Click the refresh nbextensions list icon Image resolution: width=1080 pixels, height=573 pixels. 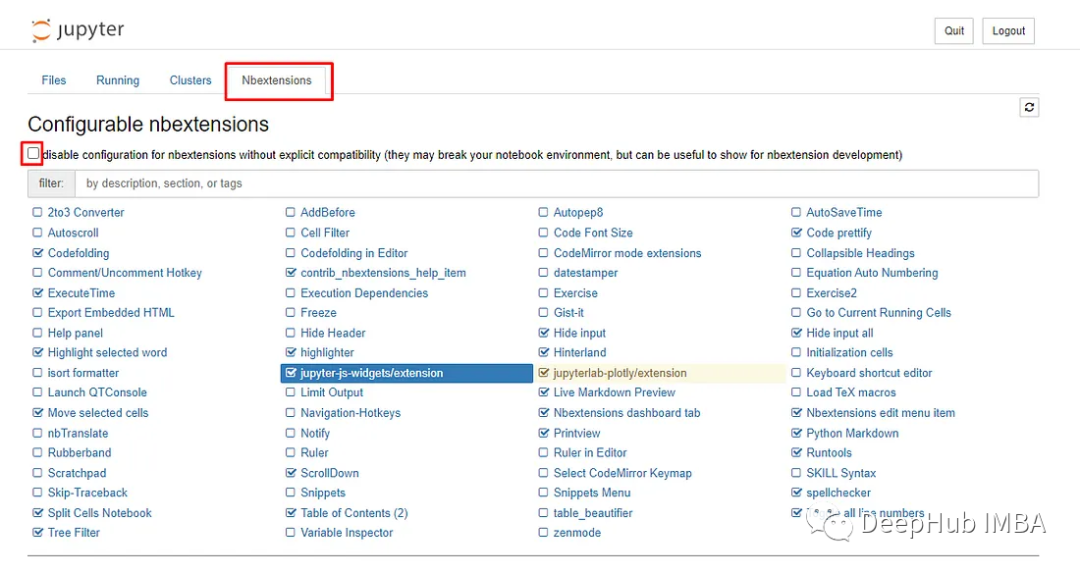tap(1029, 107)
